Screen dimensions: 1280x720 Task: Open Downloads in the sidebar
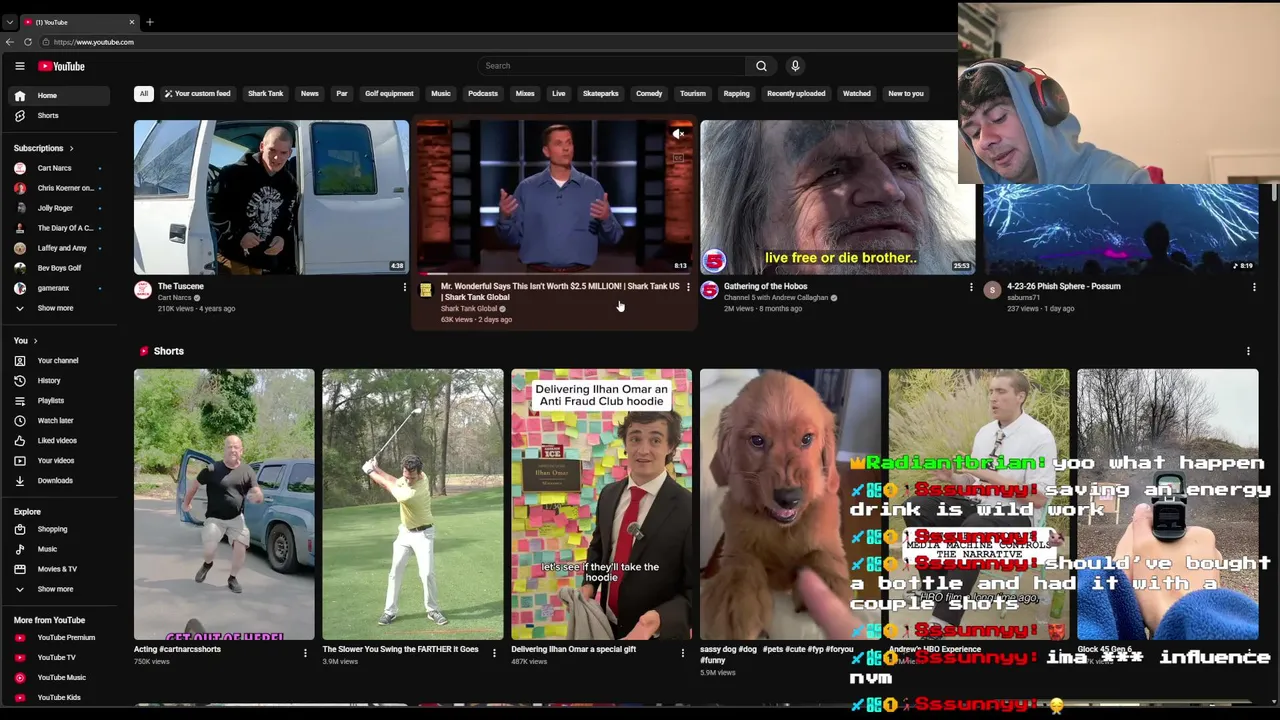pyautogui.click(x=60, y=480)
